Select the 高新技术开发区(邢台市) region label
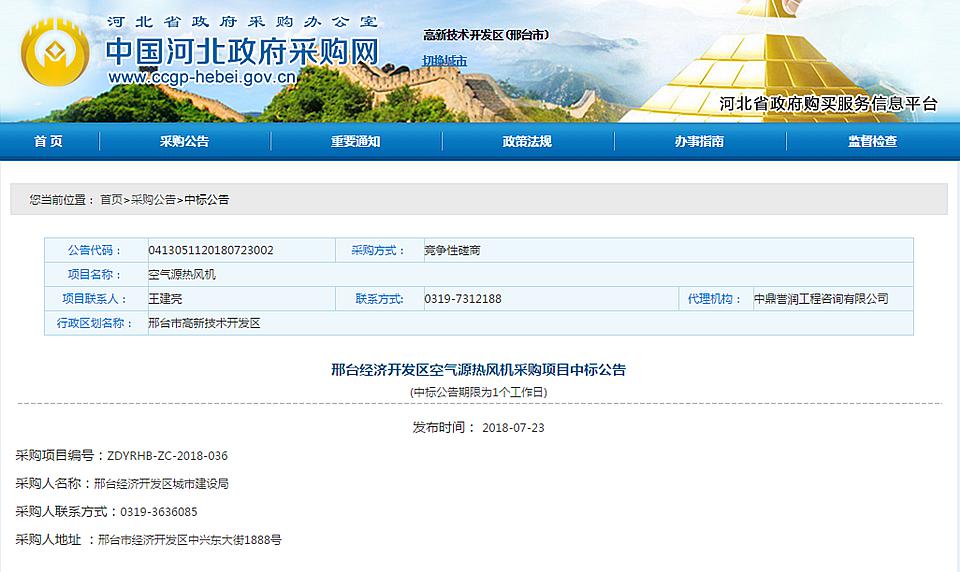This screenshot has height=572, width=960. 485,35
